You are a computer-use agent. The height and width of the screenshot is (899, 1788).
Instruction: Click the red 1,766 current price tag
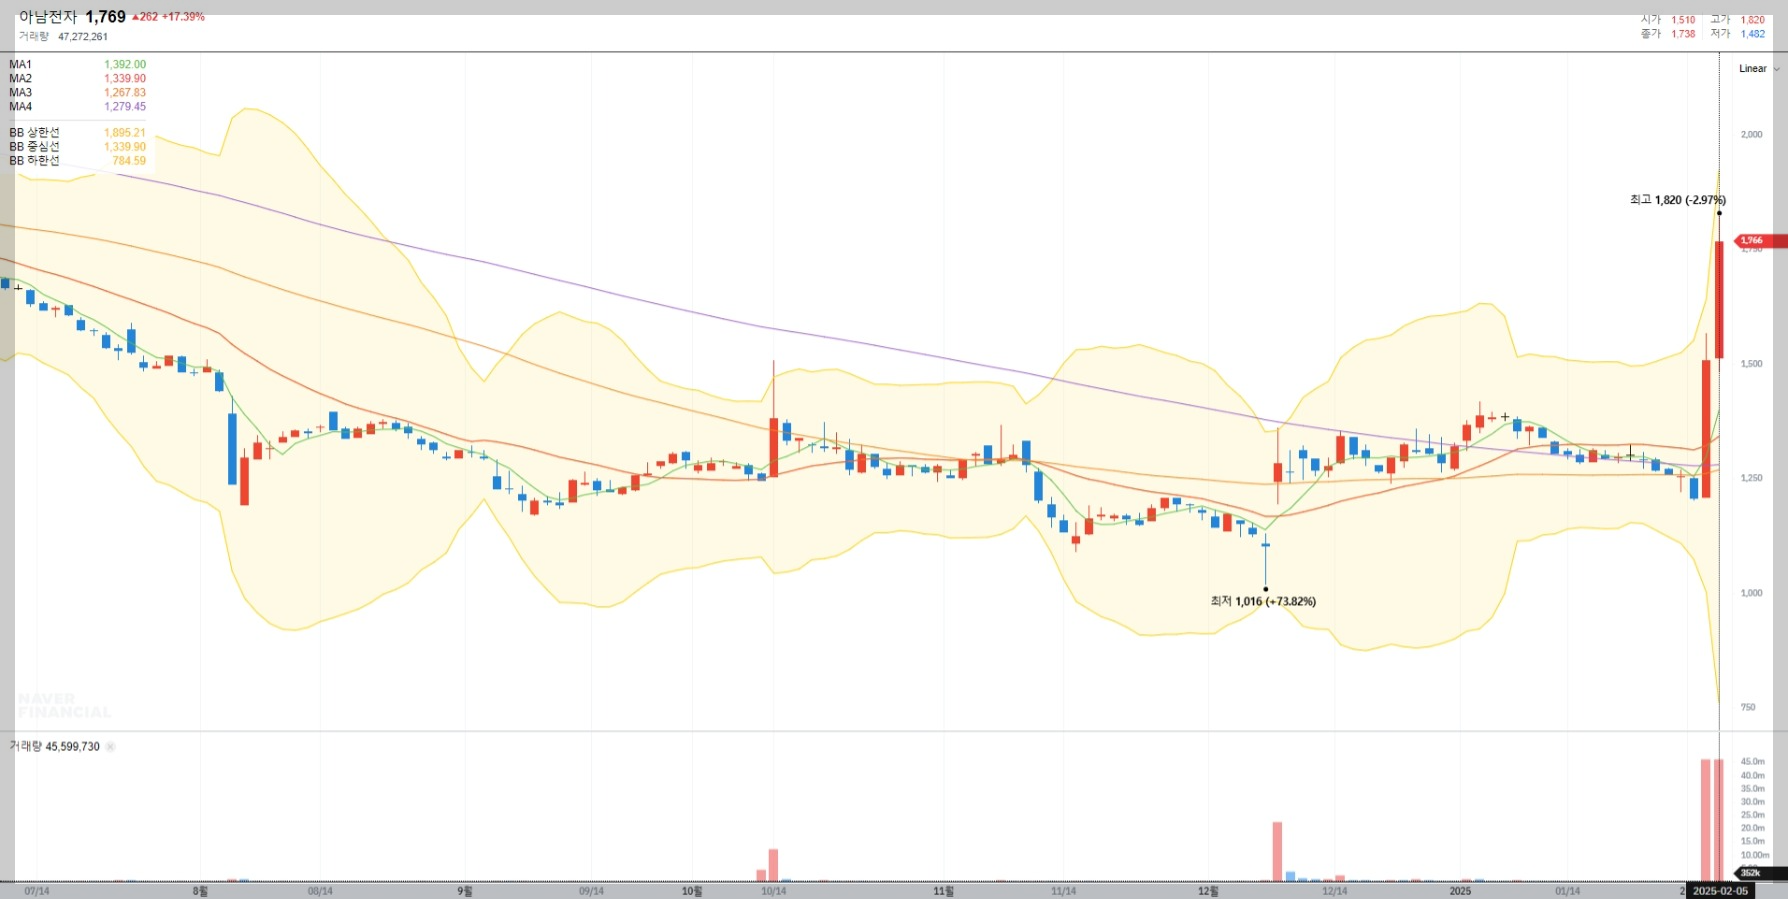click(1760, 241)
